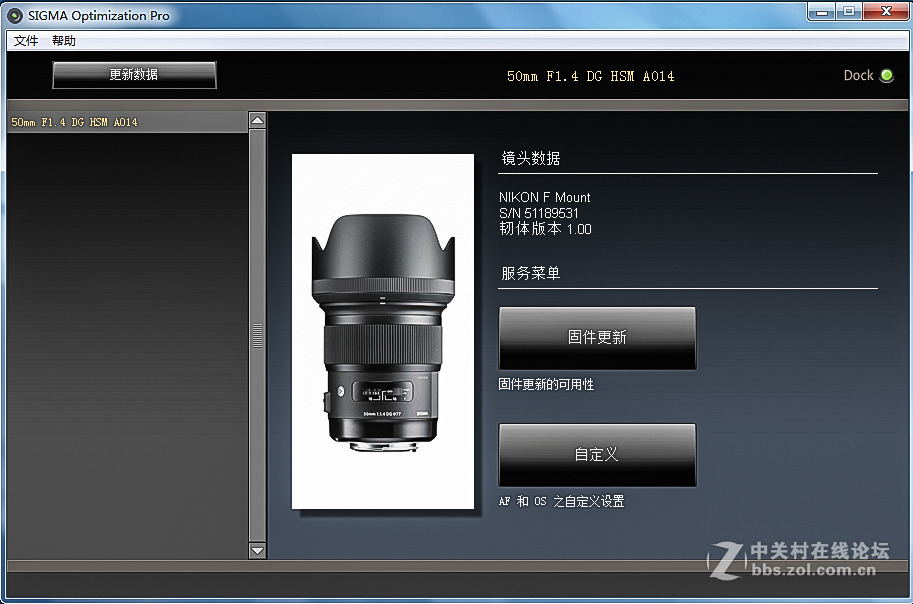The image size is (913, 604).
Task: Open the 文件 menu
Action: [x=25, y=41]
